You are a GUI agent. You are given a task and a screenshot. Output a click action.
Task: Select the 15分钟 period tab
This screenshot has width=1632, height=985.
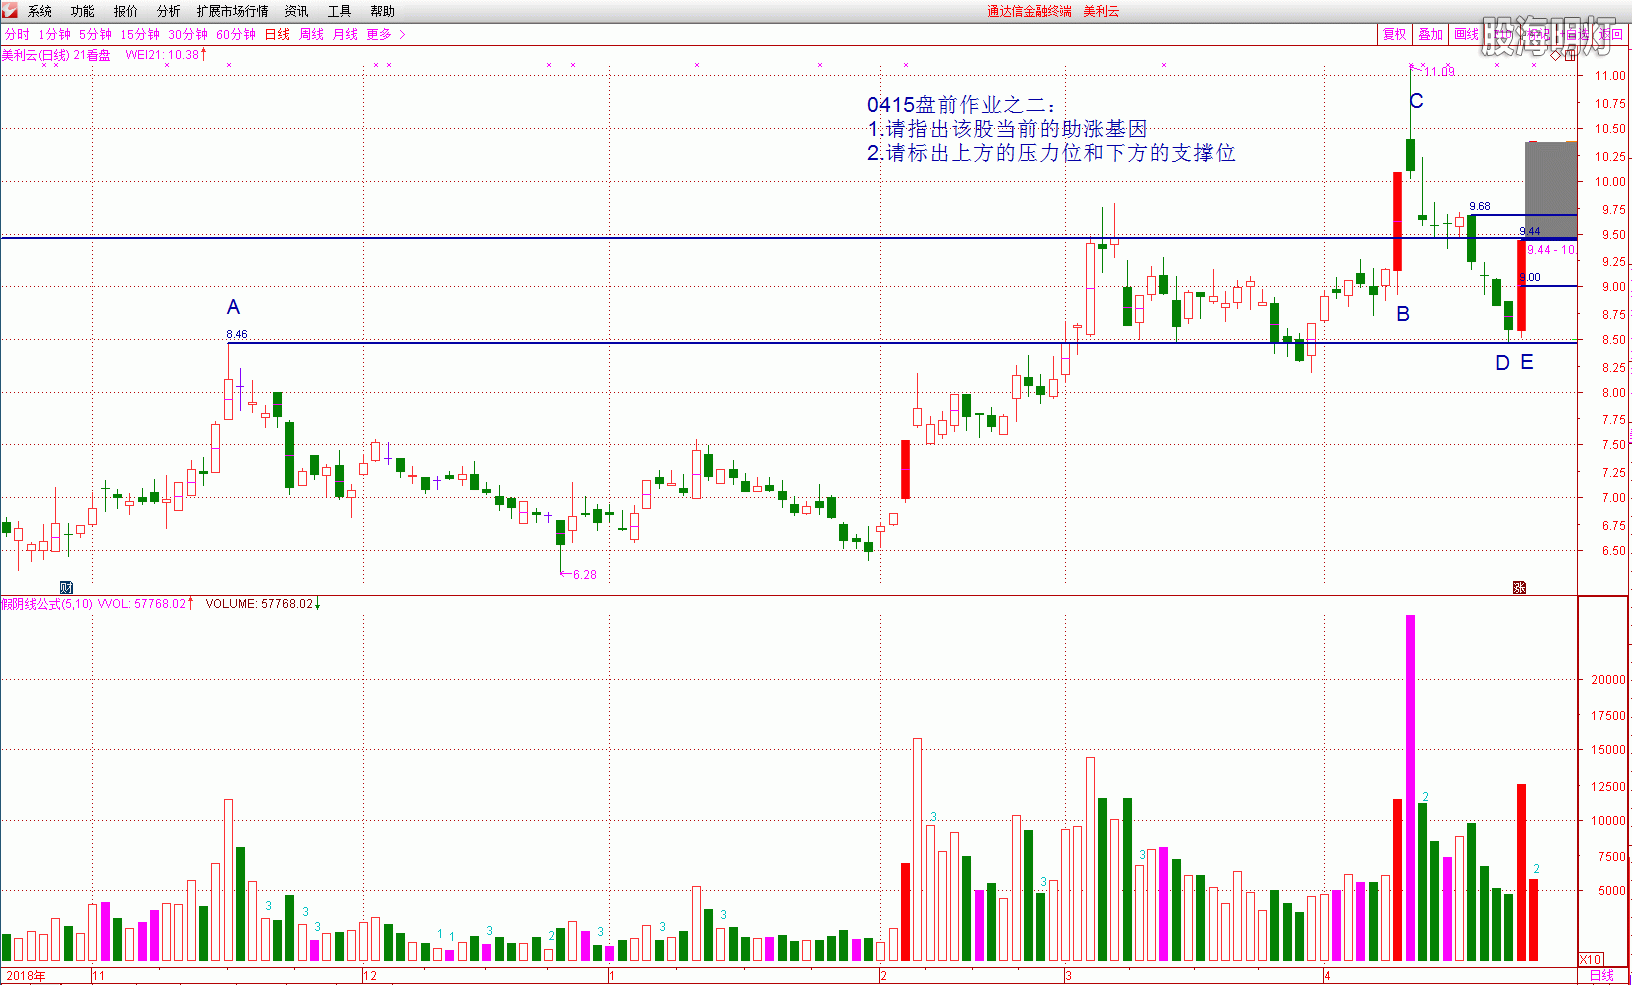click(x=140, y=34)
